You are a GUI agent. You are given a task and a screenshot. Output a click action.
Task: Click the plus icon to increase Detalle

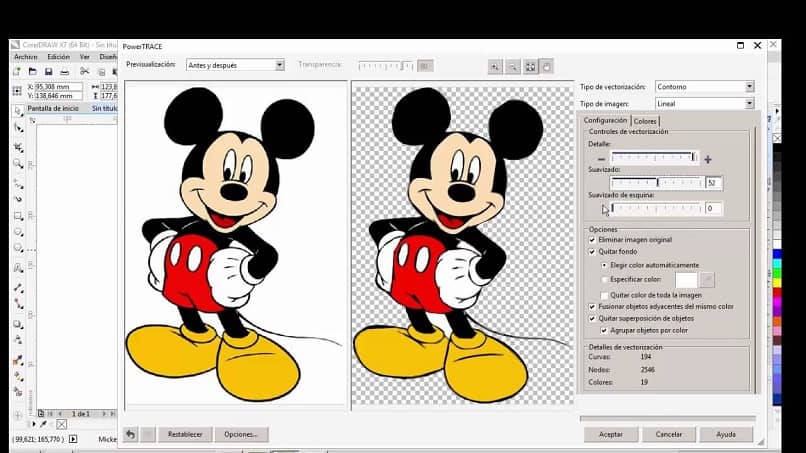[708, 159]
